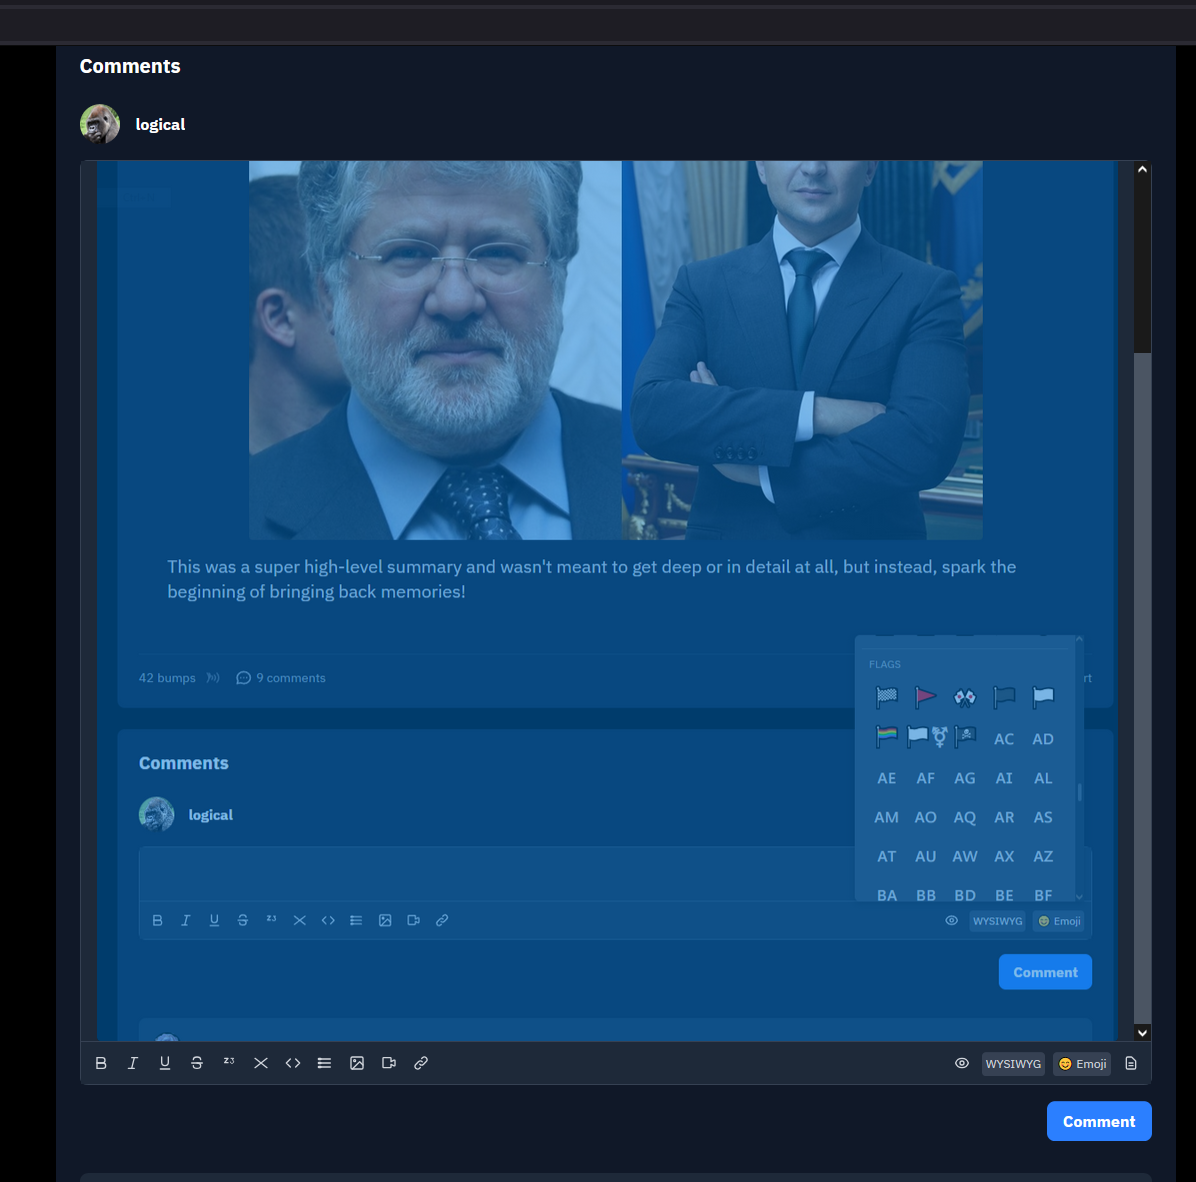Open the 9 comments link
This screenshot has width=1196, height=1182.
click(281, 678)
